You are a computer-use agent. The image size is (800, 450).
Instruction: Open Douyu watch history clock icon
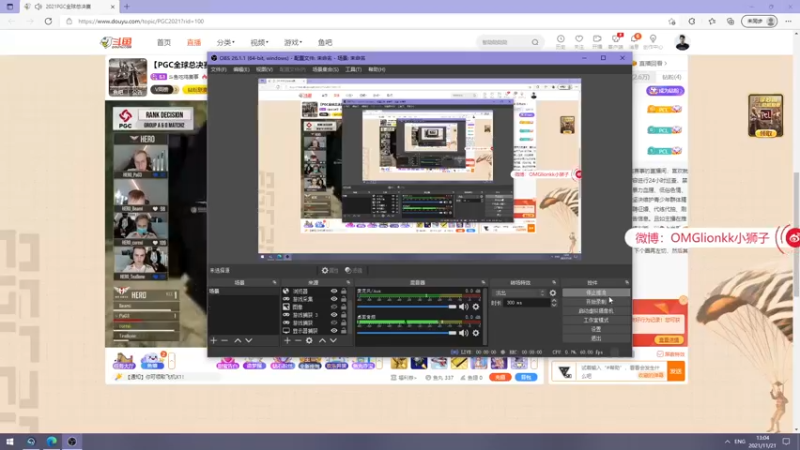click(561, 39)
